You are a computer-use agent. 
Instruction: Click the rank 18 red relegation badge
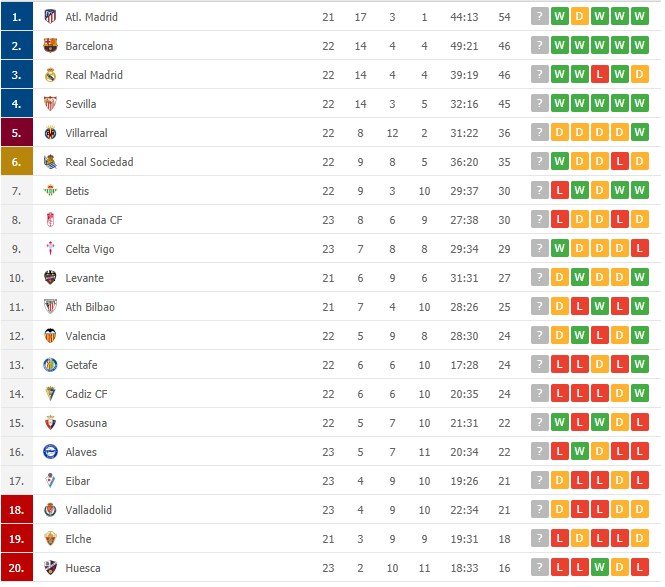pyautogui.click(x=17, y=510)
